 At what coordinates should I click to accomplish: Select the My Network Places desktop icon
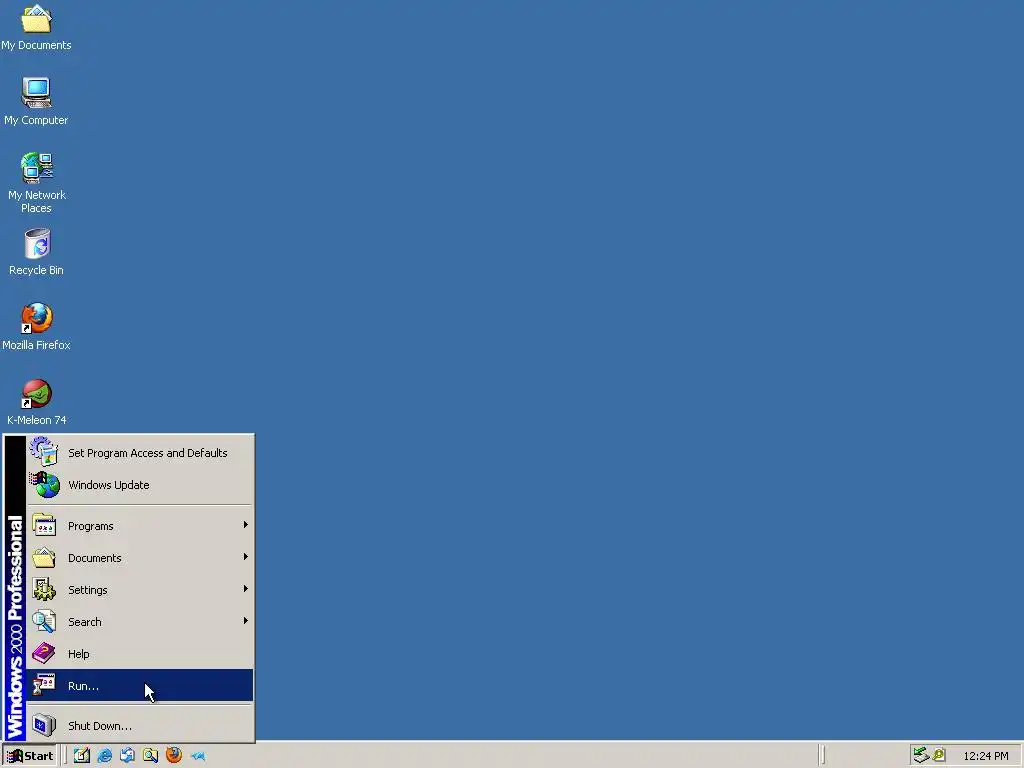37,183
